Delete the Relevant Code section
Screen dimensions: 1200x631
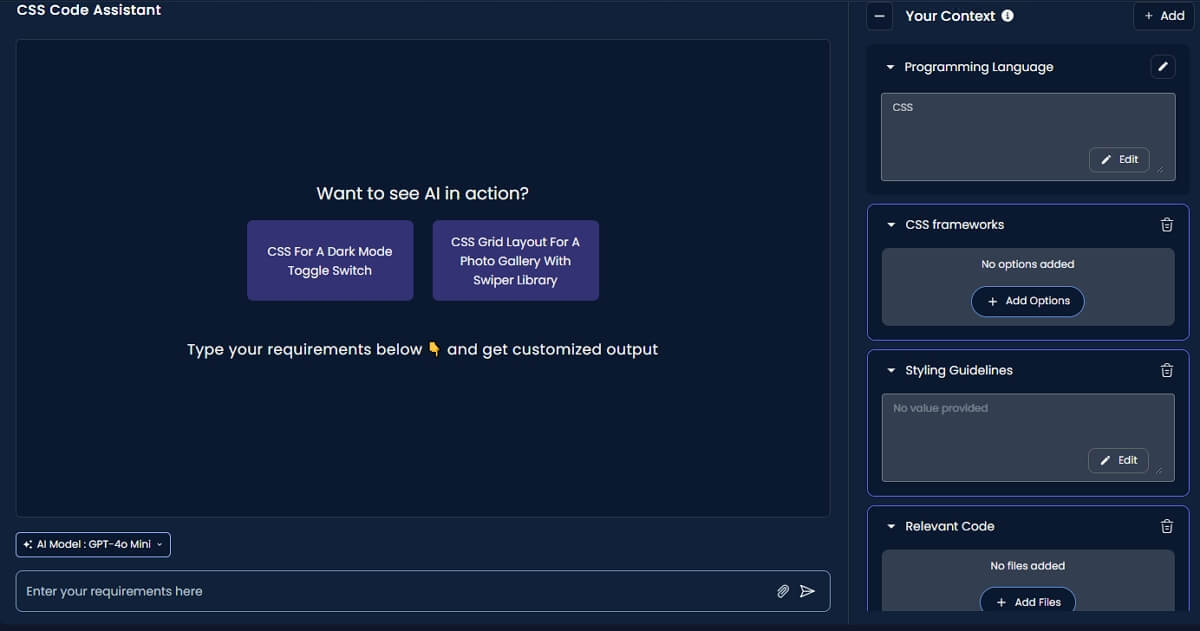point(1166,526)
